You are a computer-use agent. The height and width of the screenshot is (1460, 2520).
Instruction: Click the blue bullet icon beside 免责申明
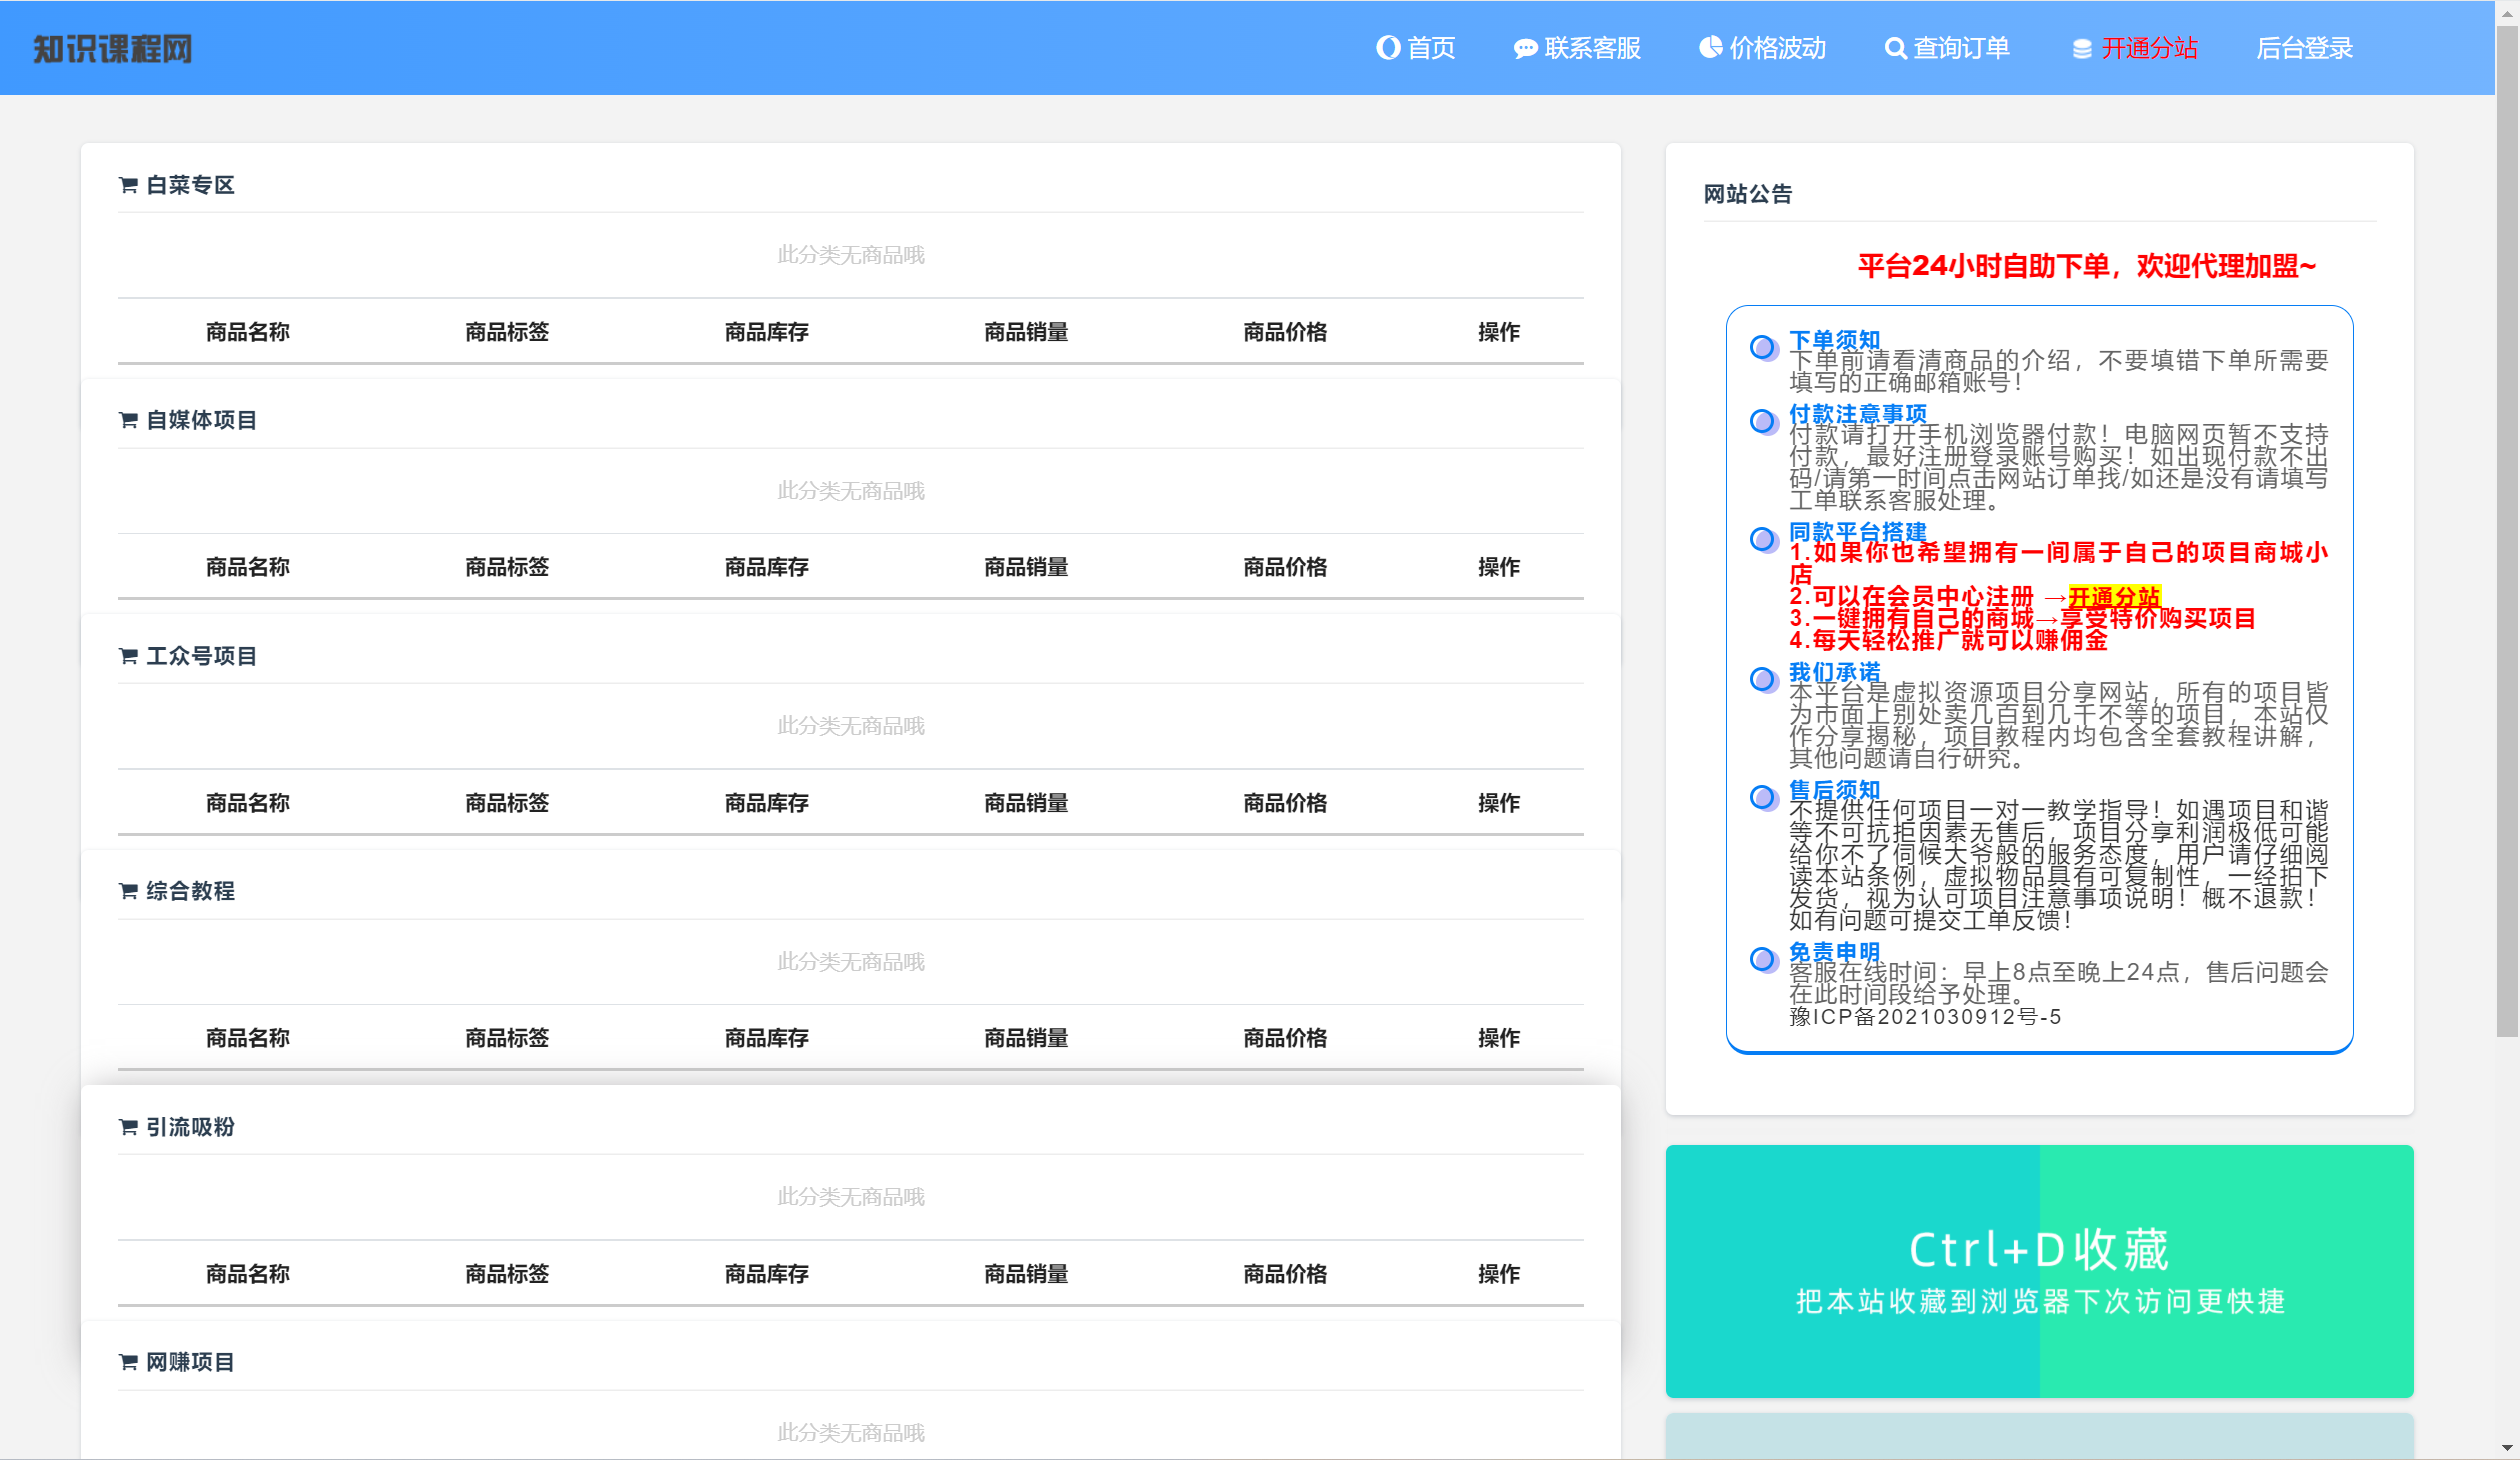click(x=1763, y=959)
